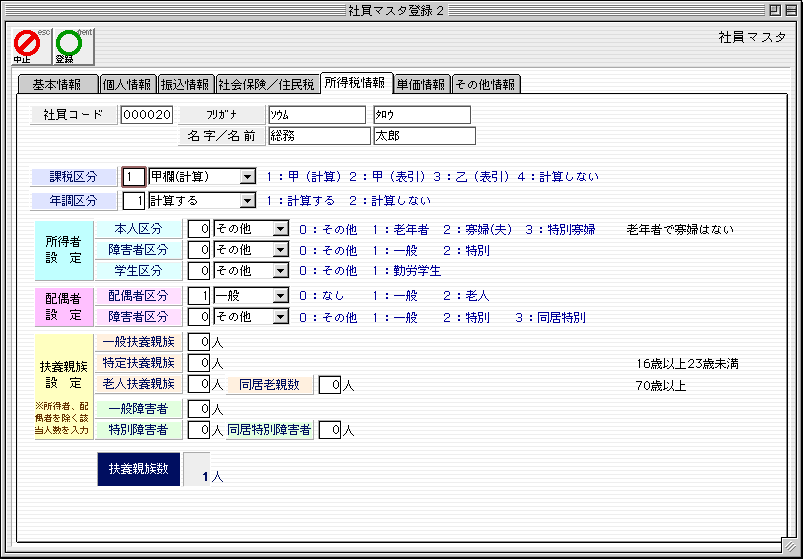Click the 所得者設定 group label

tap(64, 250)
